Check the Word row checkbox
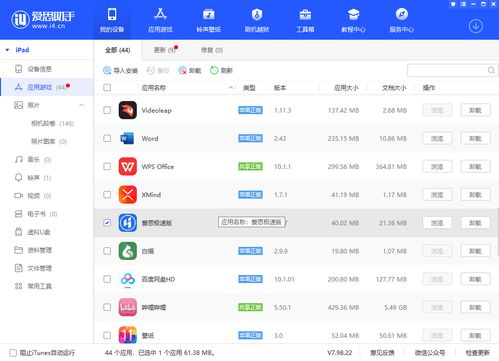This screenshot has width=499, height=361. [107, 138]
